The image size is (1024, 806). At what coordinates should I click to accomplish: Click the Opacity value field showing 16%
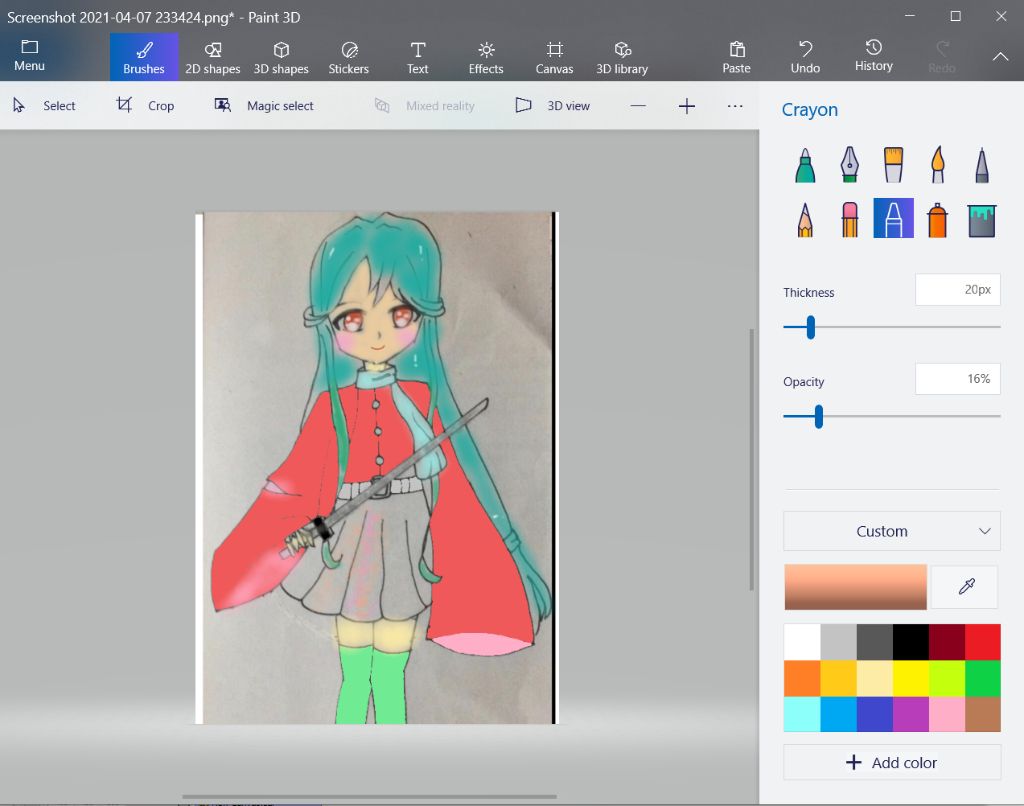[957, 379]
